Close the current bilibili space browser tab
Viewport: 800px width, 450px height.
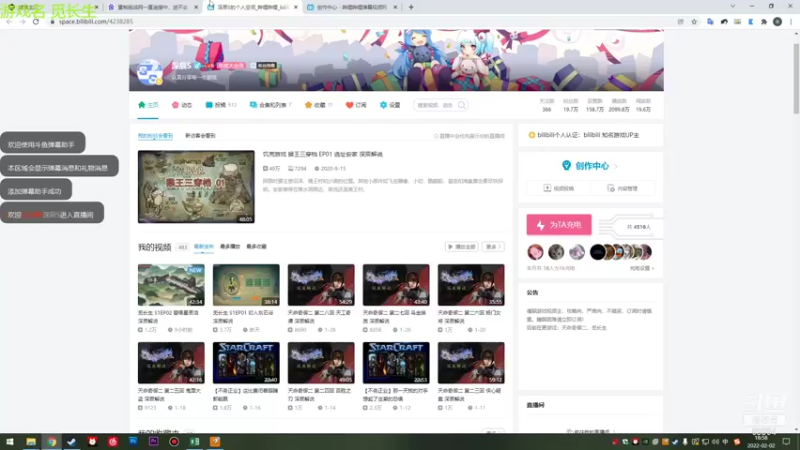pyautogui.click(x=296, y=7)
